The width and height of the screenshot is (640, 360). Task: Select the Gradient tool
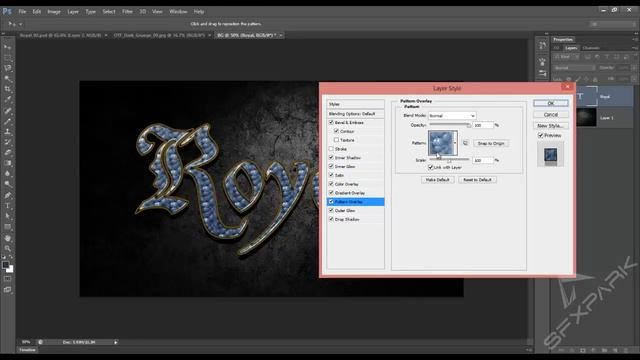click(8, 163)
